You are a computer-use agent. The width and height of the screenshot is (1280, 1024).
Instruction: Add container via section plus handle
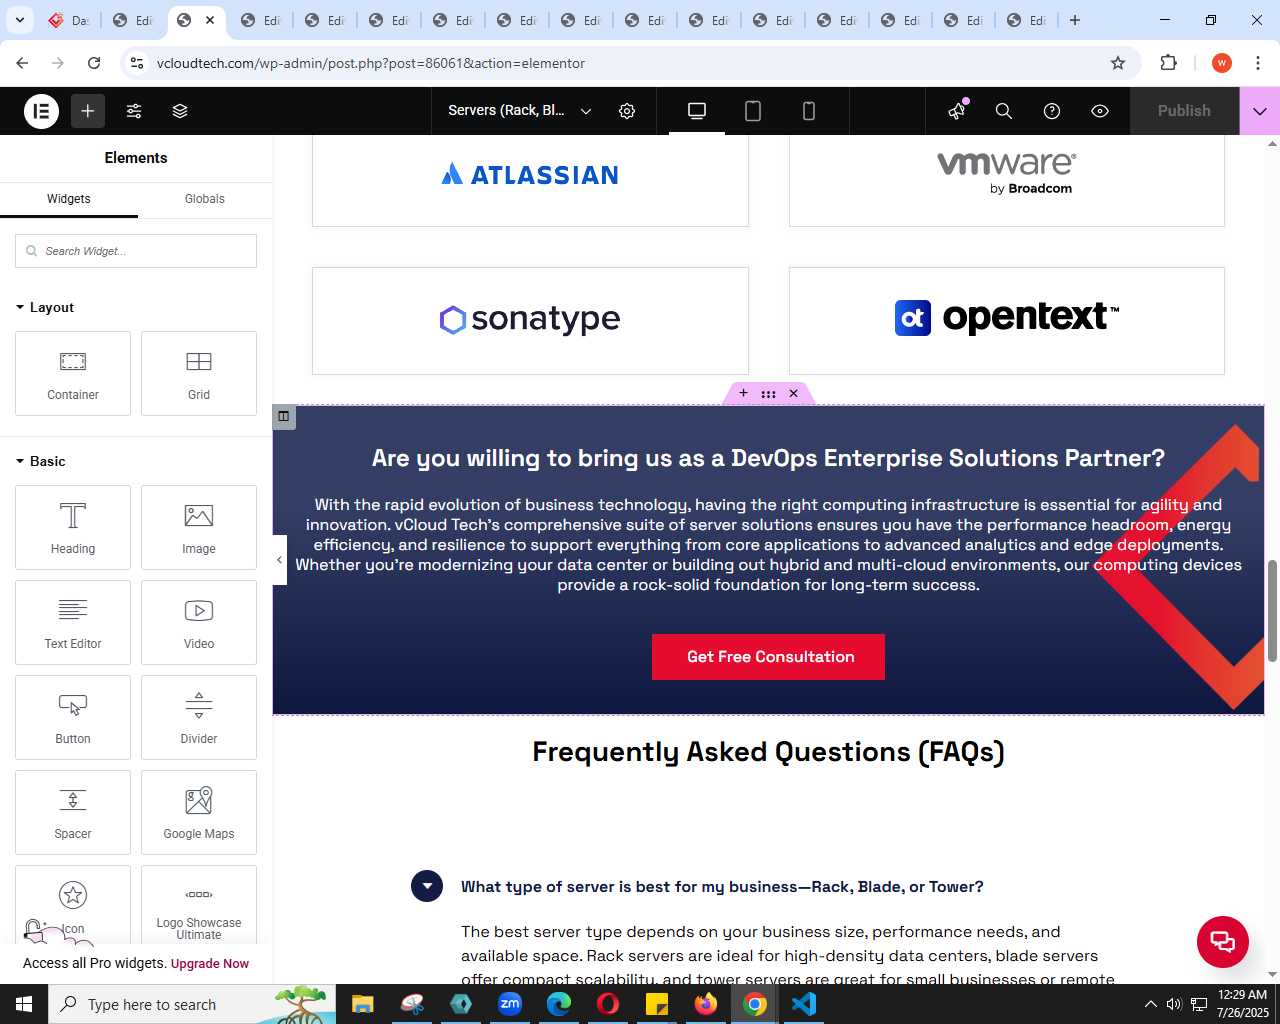(743, 393)
